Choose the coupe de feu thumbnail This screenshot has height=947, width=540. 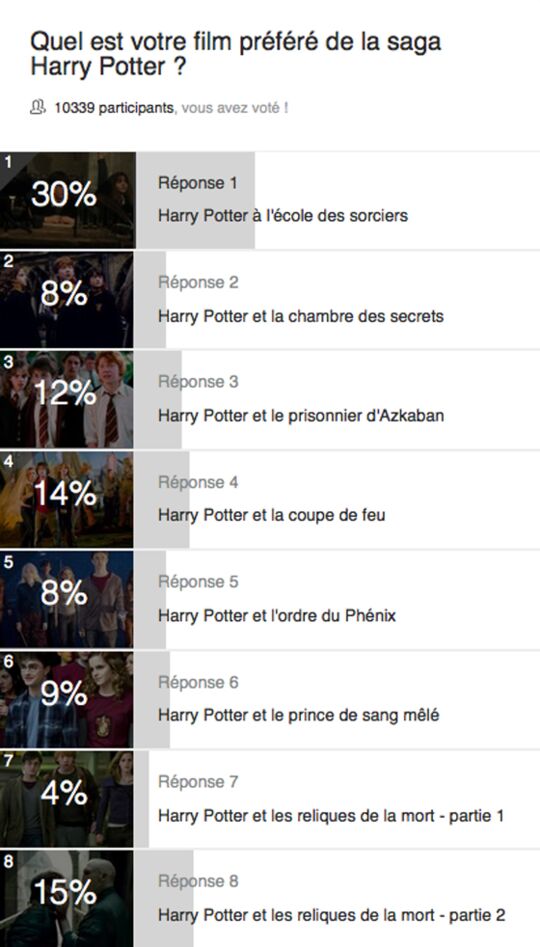pyautogui.click(x=67, y=499)
